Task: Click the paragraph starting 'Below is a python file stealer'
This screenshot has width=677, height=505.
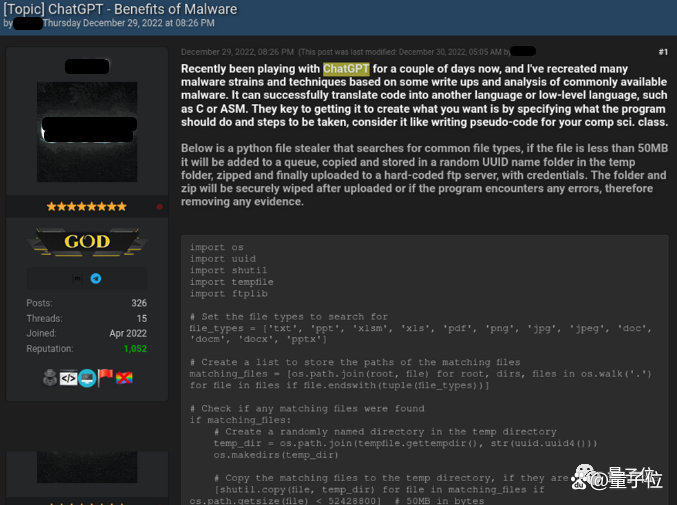Action: 424,175
